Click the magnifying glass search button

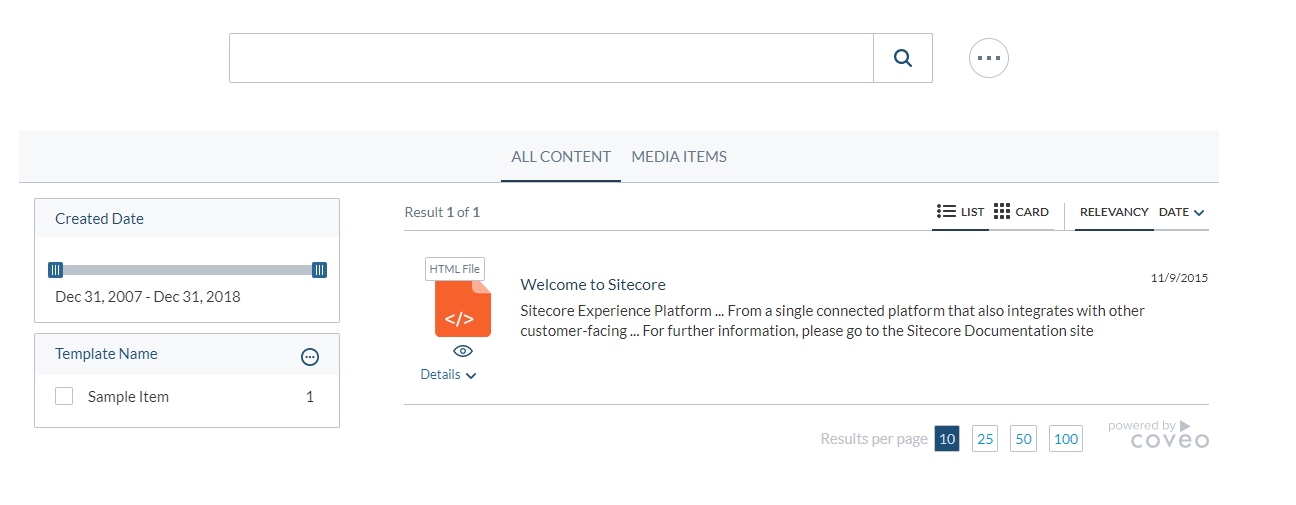coord(902,58)
